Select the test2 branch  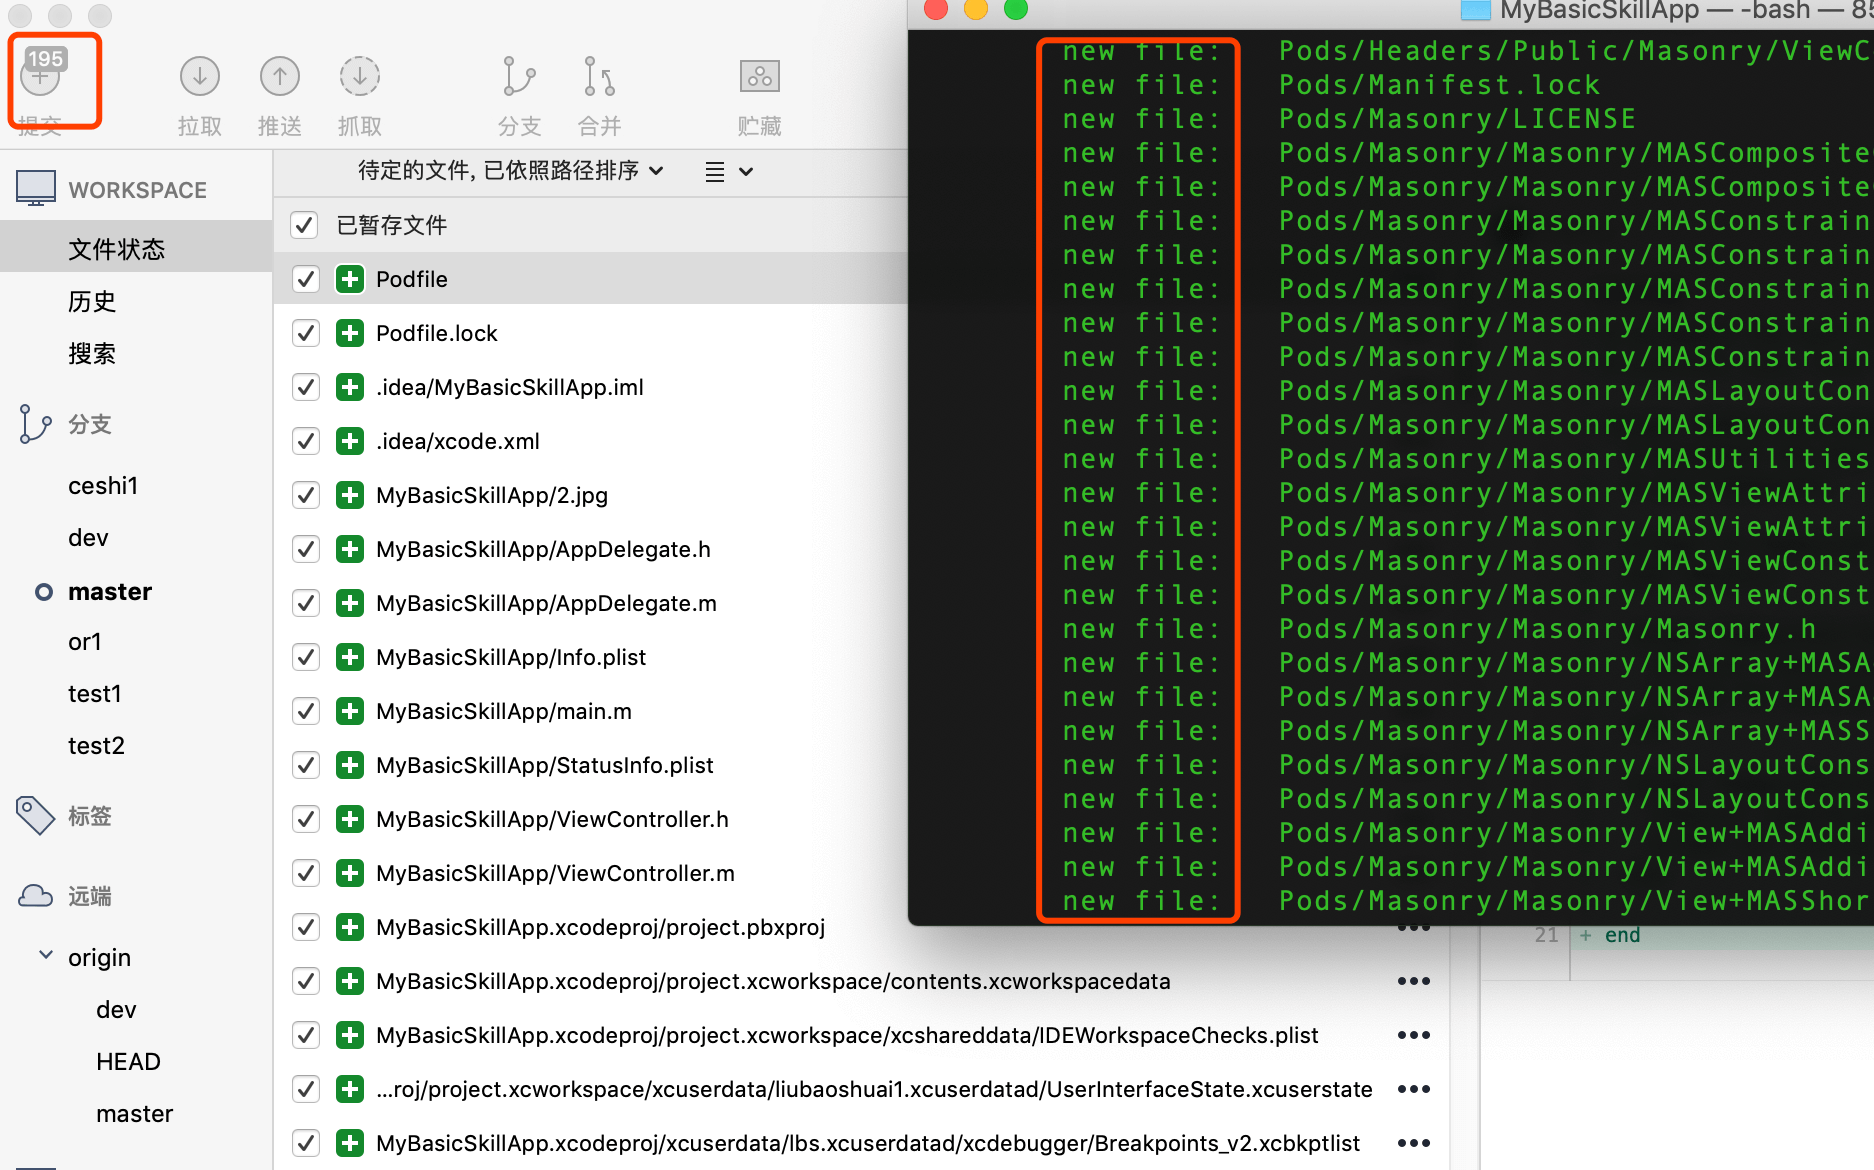click(x=96, y=746)
